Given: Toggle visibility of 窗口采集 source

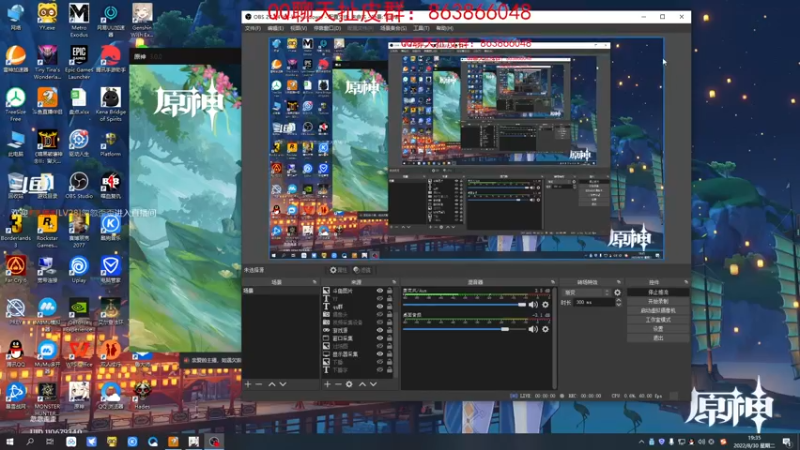Looking at the screenshot, I should tap(380, 338).
